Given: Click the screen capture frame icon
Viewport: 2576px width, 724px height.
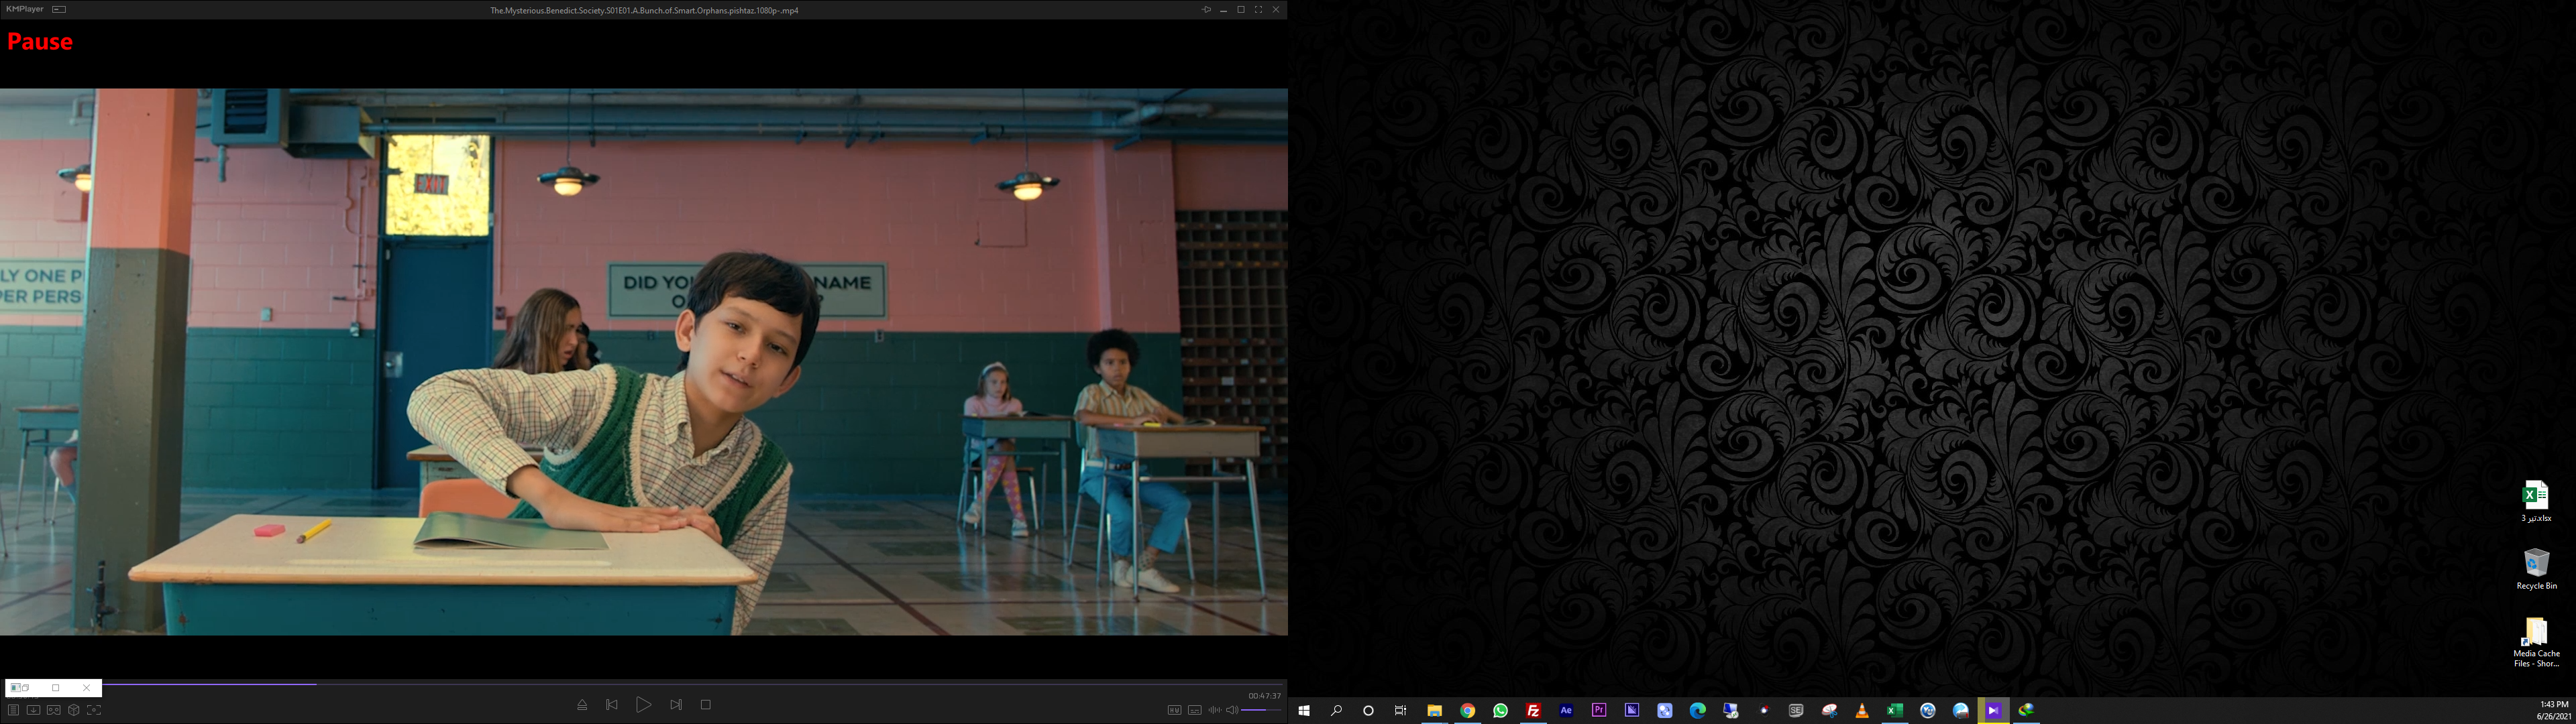Looking at the screenshot, I should 94,710.
